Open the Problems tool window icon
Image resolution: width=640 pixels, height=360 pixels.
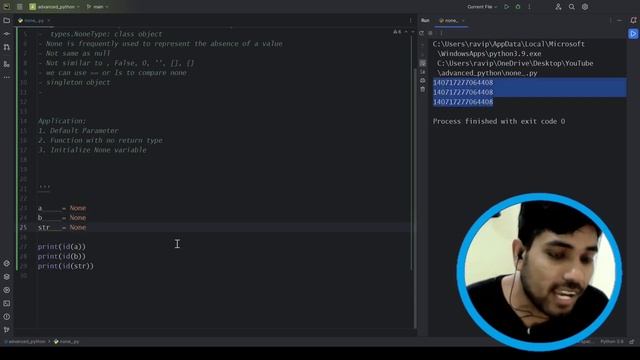[7, 317]
